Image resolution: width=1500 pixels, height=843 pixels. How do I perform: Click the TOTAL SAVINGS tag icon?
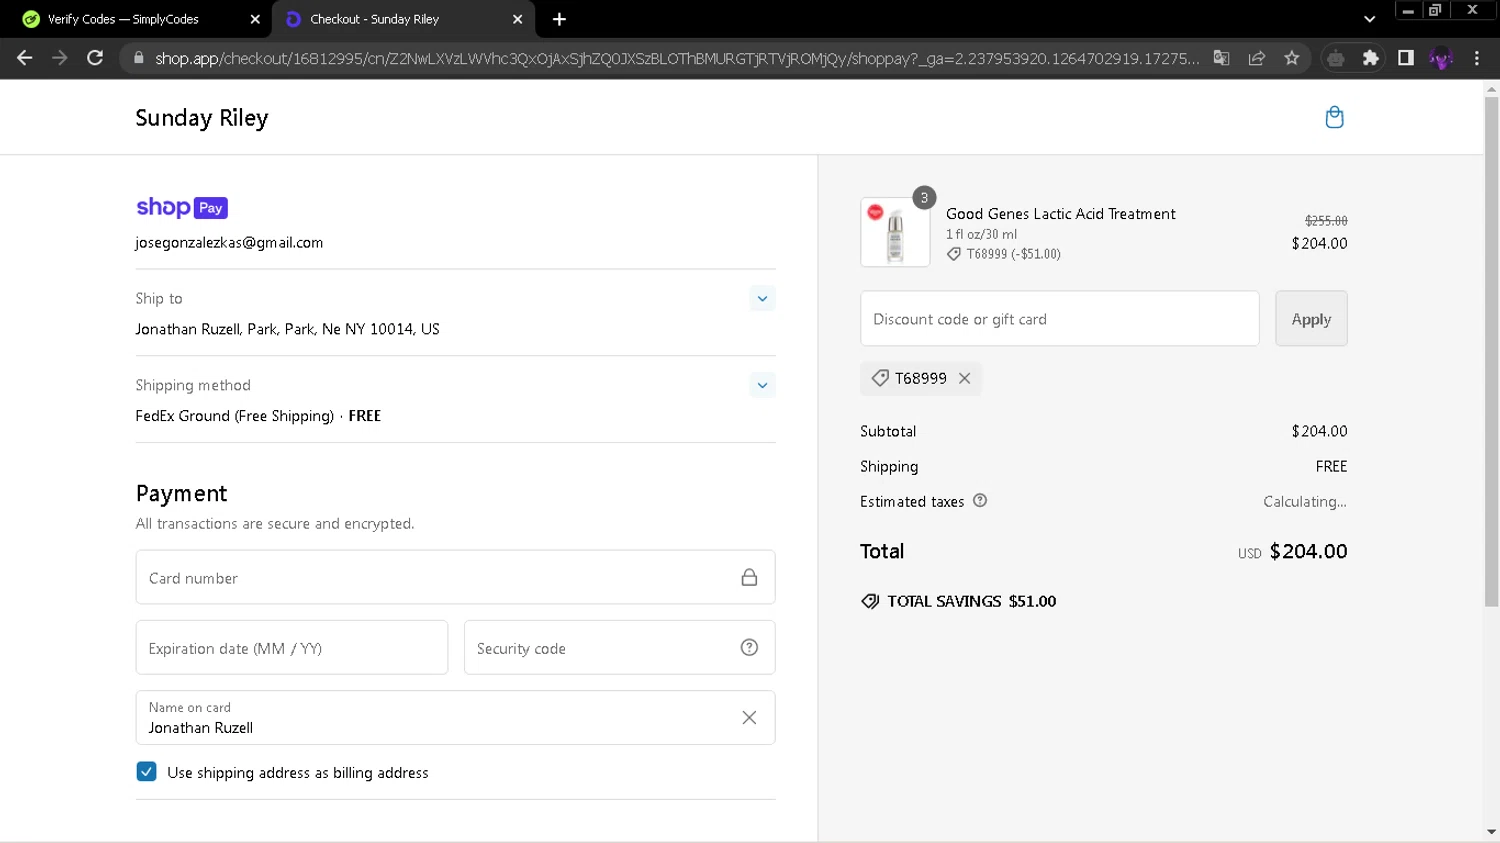[x=870, y=601]
